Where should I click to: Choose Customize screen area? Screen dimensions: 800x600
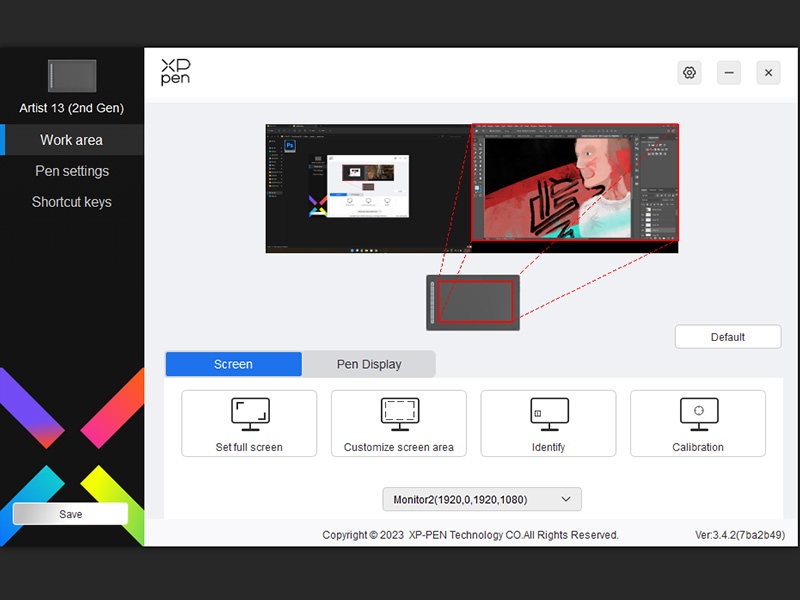tap(398, 423)
